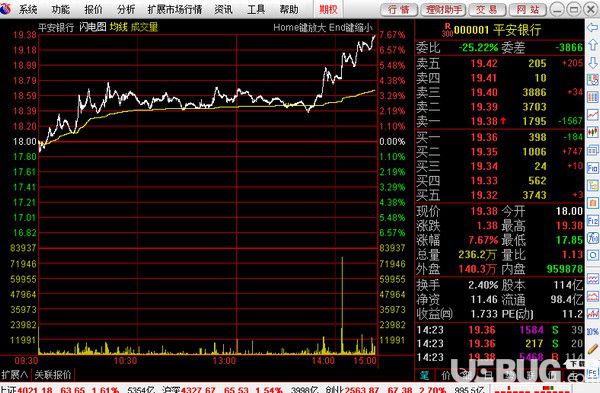Click the F10 company info icon
600x393 pixels.
593,168
